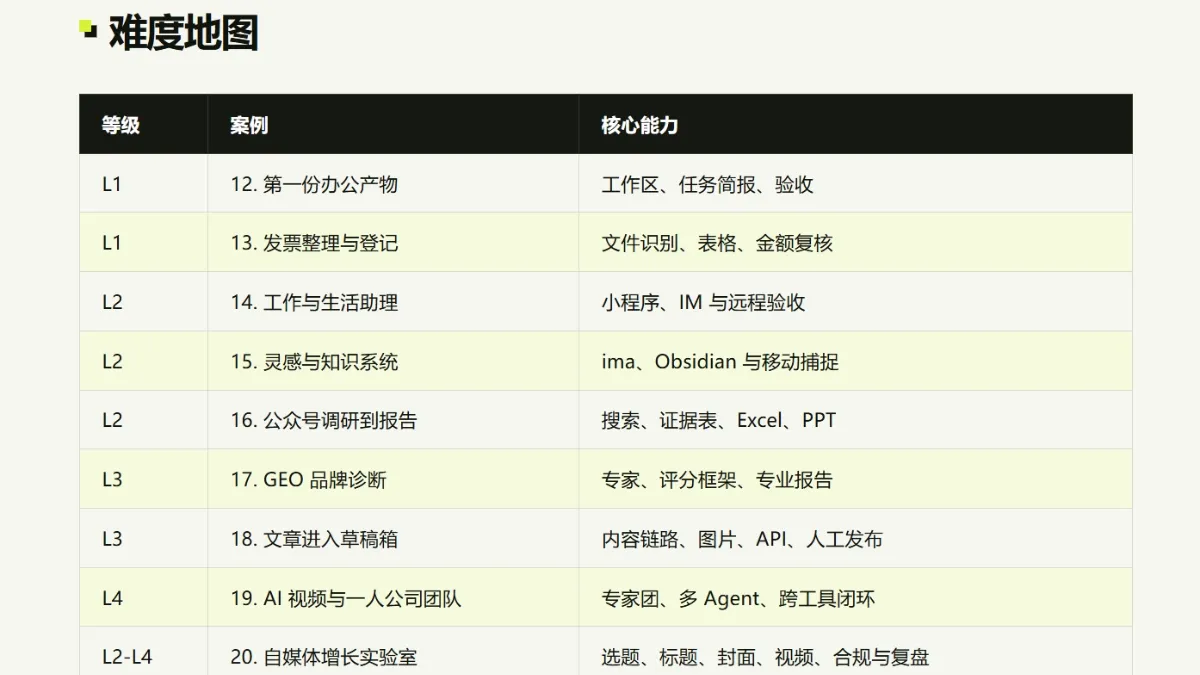Select the 核心能力 column header
Viewport: 1200px width, 675px height.
click(x=640, y=125)
